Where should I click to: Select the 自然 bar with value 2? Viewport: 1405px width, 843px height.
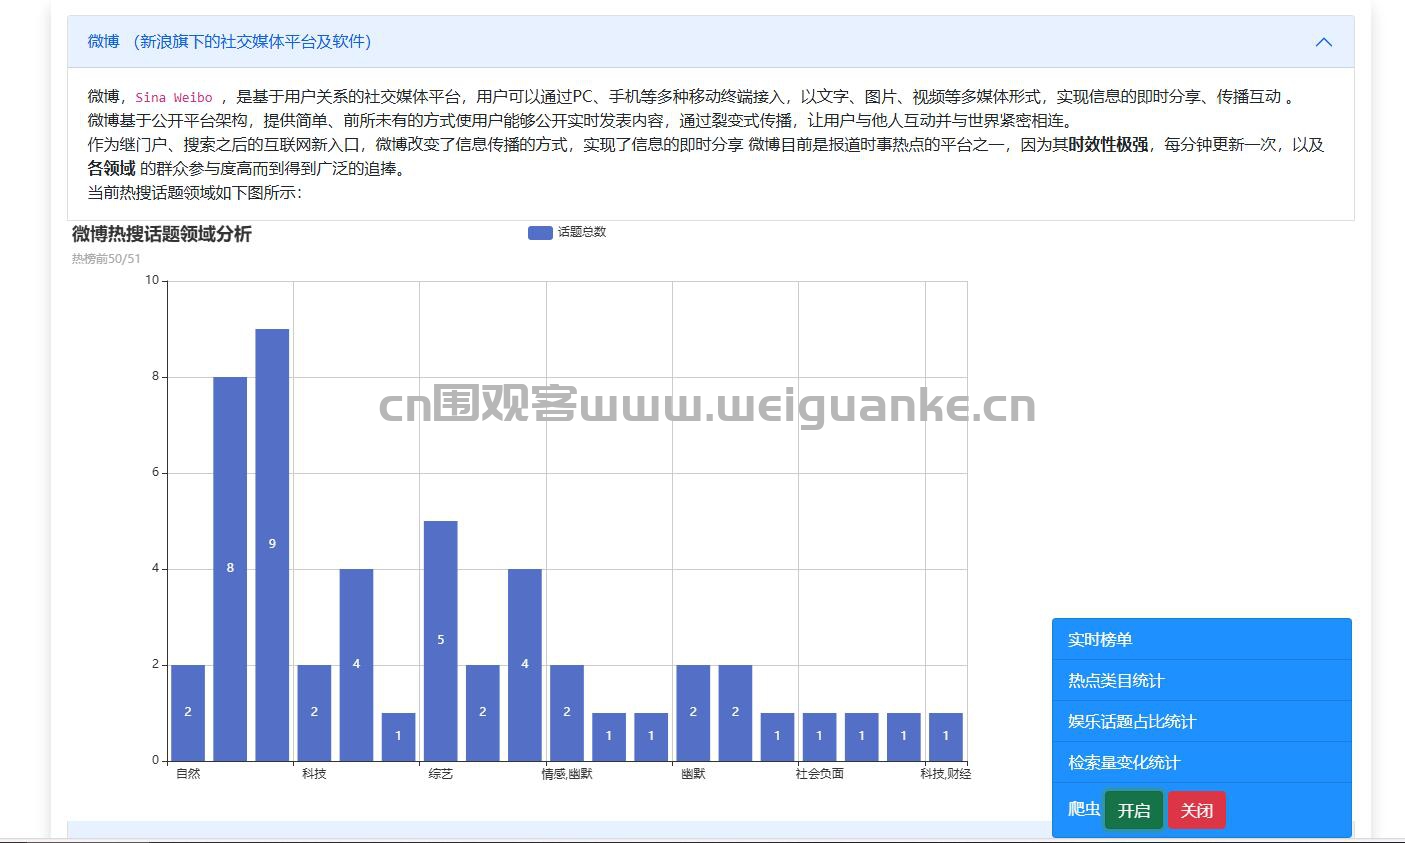[188, 713]
